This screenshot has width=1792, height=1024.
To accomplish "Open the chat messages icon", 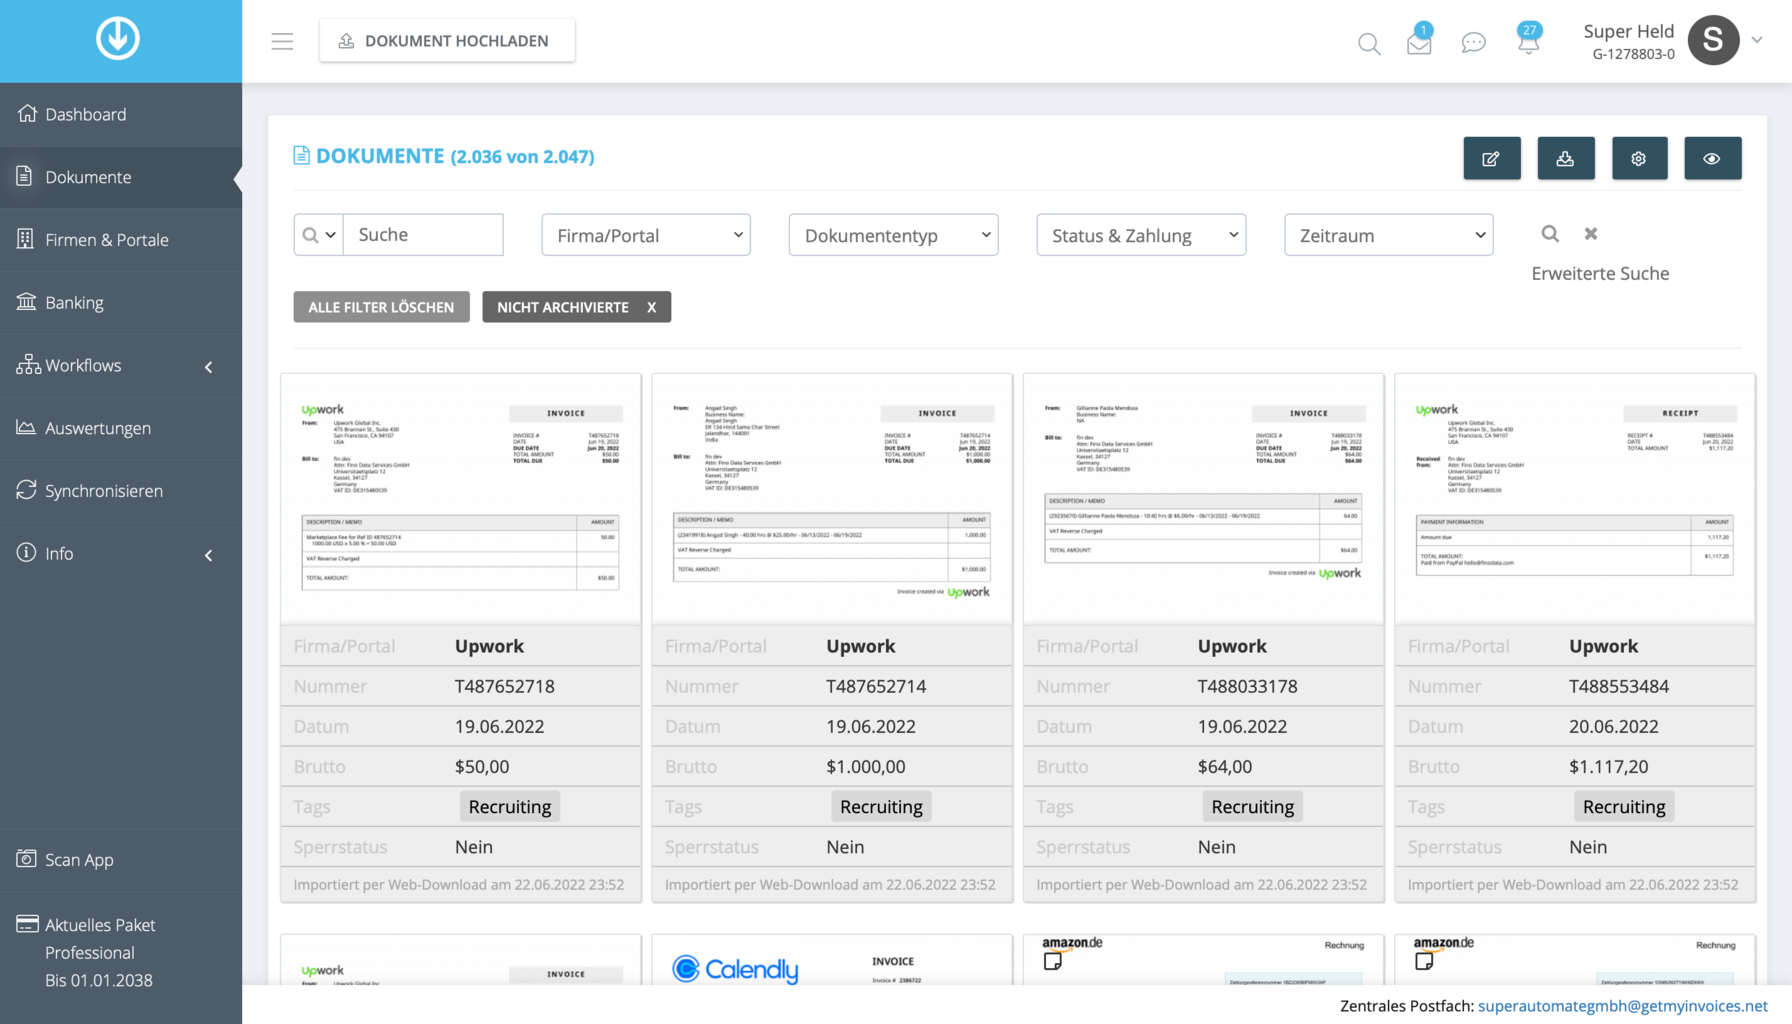I will [1473, 43].
